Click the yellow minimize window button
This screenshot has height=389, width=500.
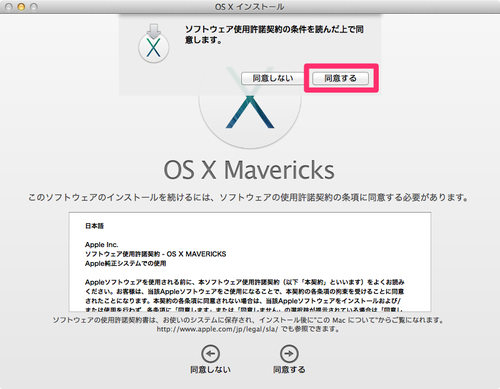coord(21,7)
